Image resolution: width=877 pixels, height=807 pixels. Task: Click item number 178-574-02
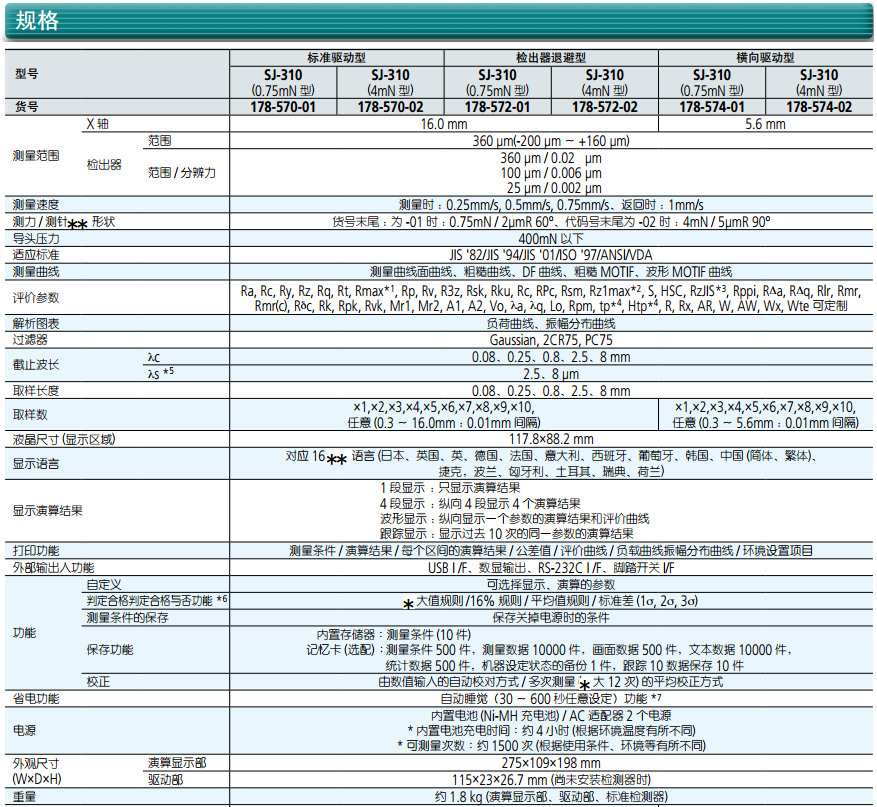[818, 107]
